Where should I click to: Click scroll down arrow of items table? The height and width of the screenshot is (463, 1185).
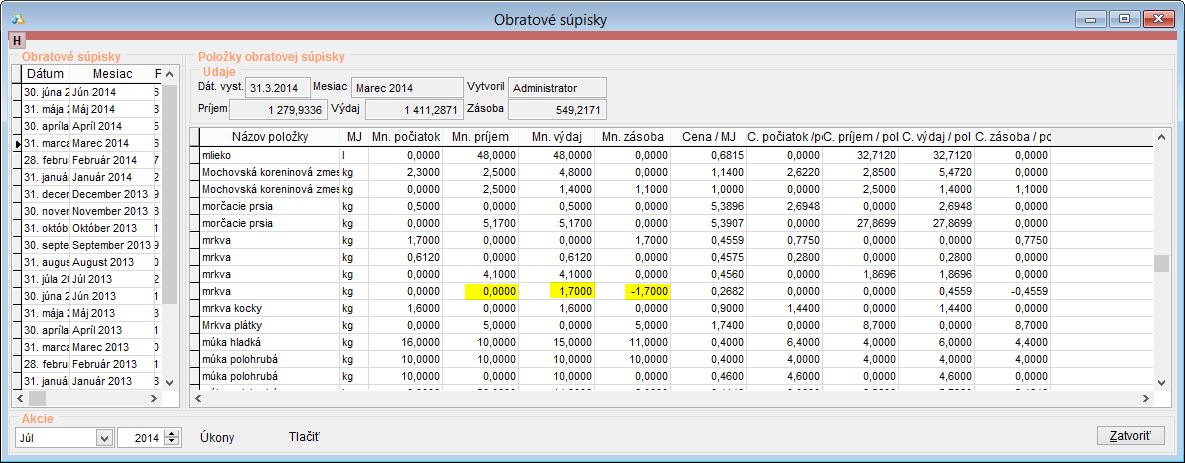coord(1161,382)
